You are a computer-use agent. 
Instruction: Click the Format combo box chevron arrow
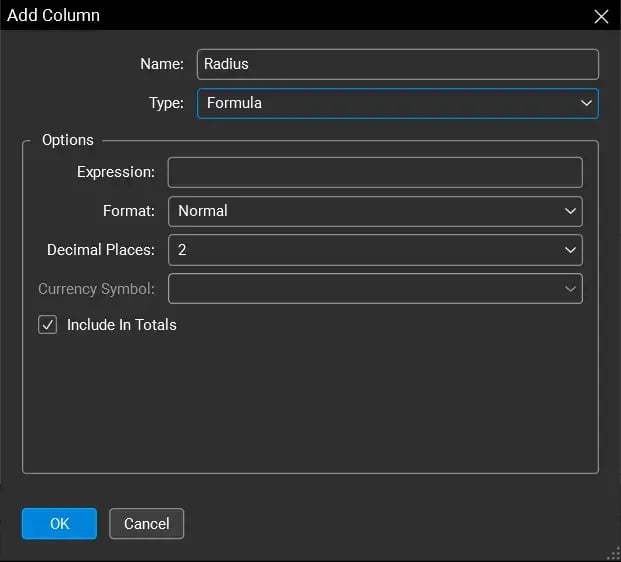[x=570, y=211]
